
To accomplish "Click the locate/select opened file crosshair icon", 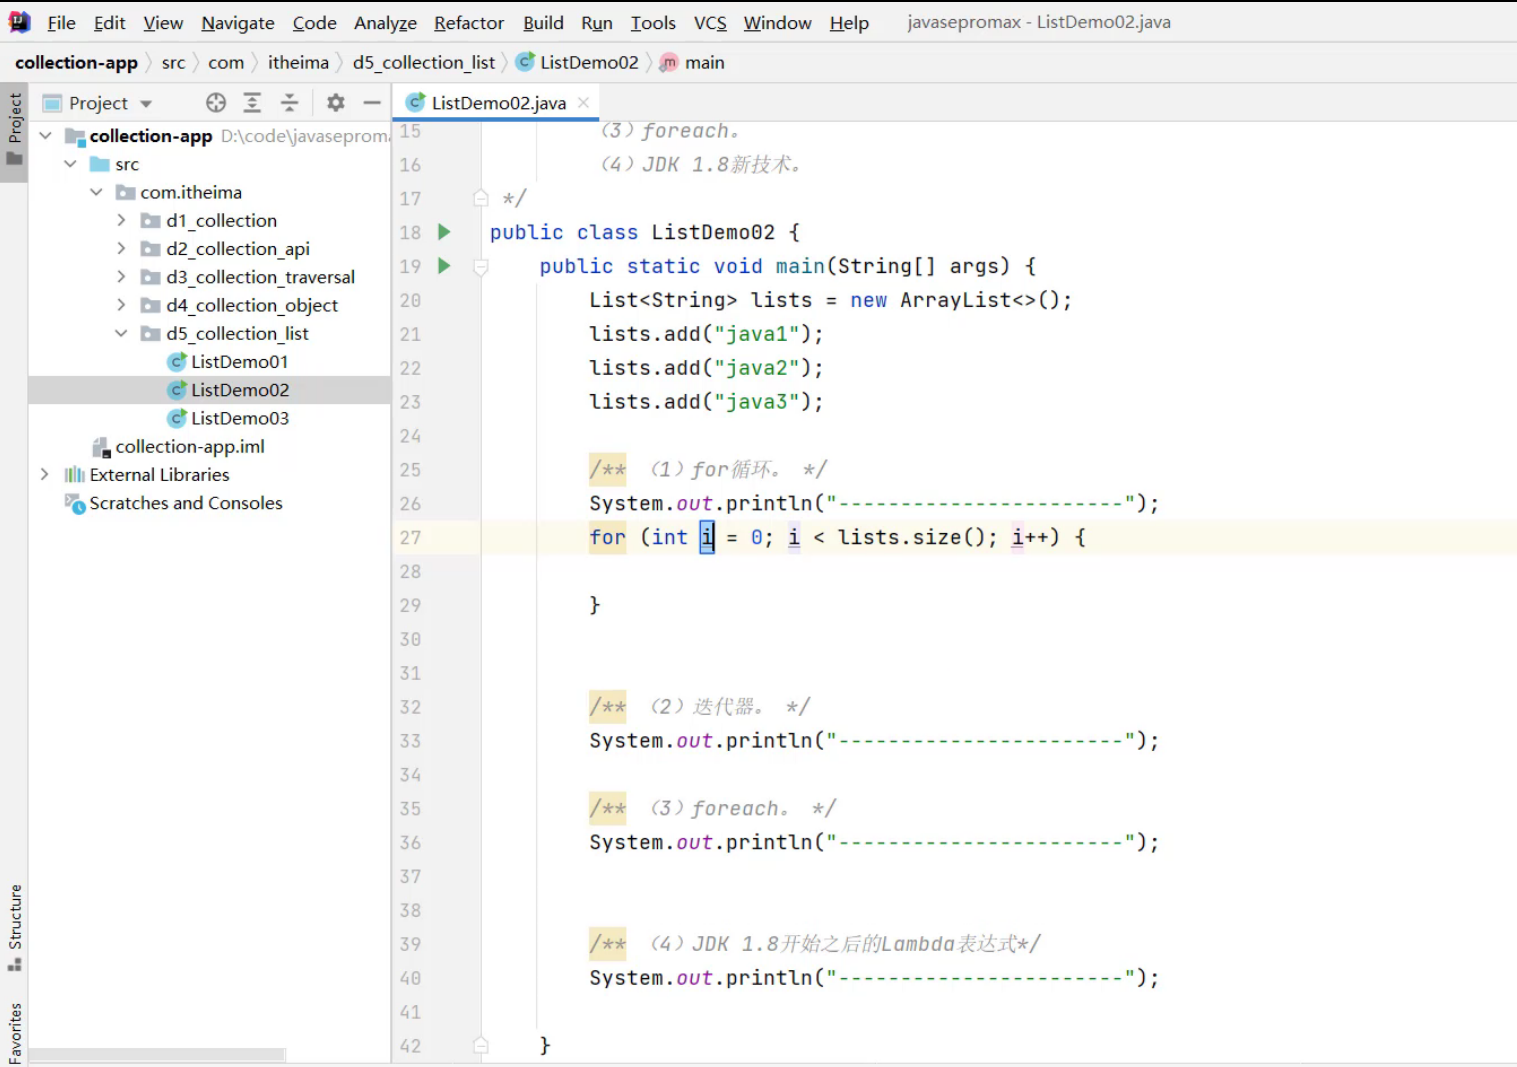I will [x=216, y=103].
